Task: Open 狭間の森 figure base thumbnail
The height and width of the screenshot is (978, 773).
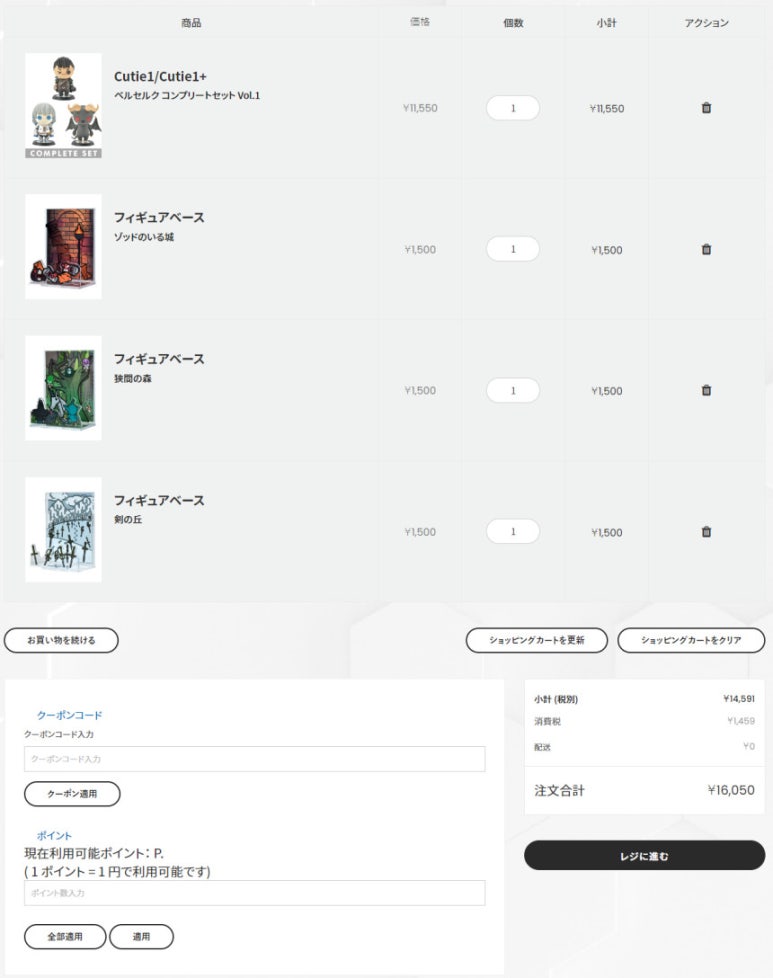Action: tap(63, 388)
